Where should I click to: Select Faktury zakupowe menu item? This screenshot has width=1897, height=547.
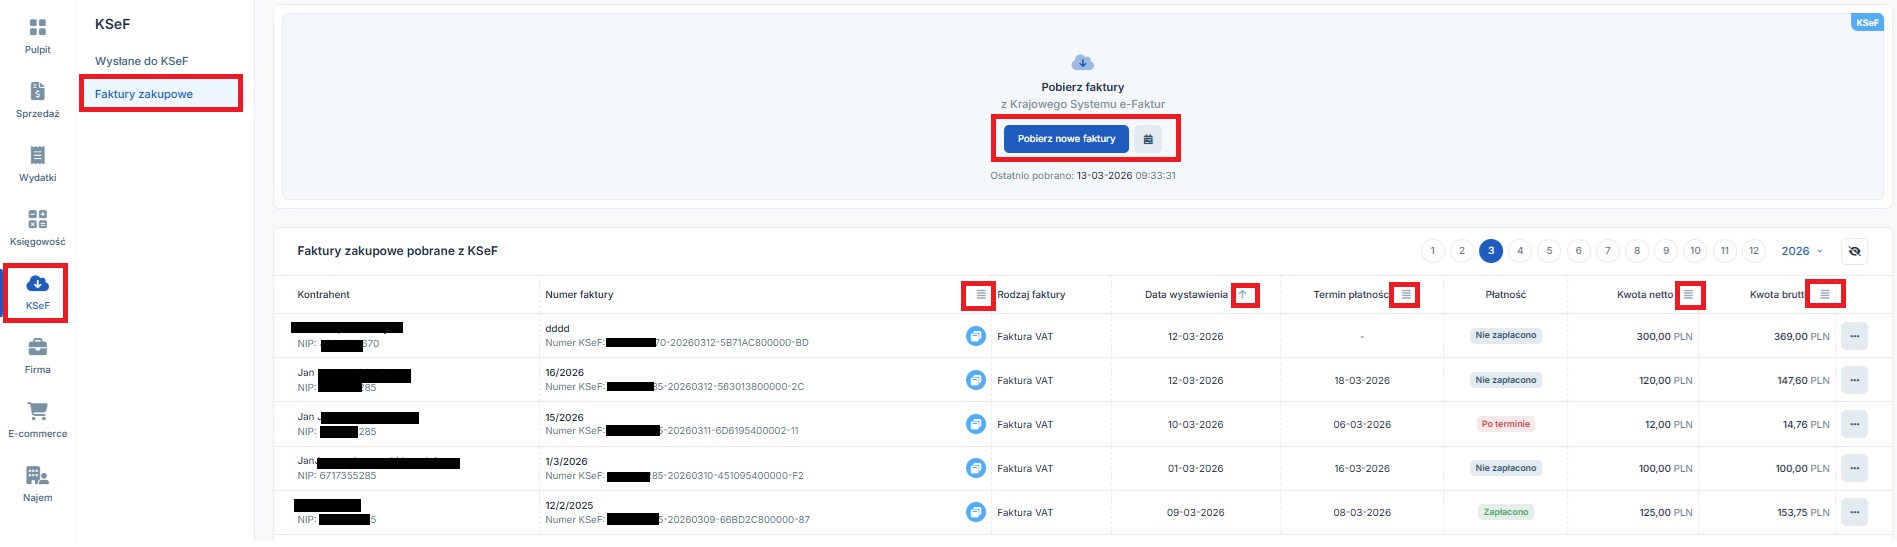pos(144,94)
